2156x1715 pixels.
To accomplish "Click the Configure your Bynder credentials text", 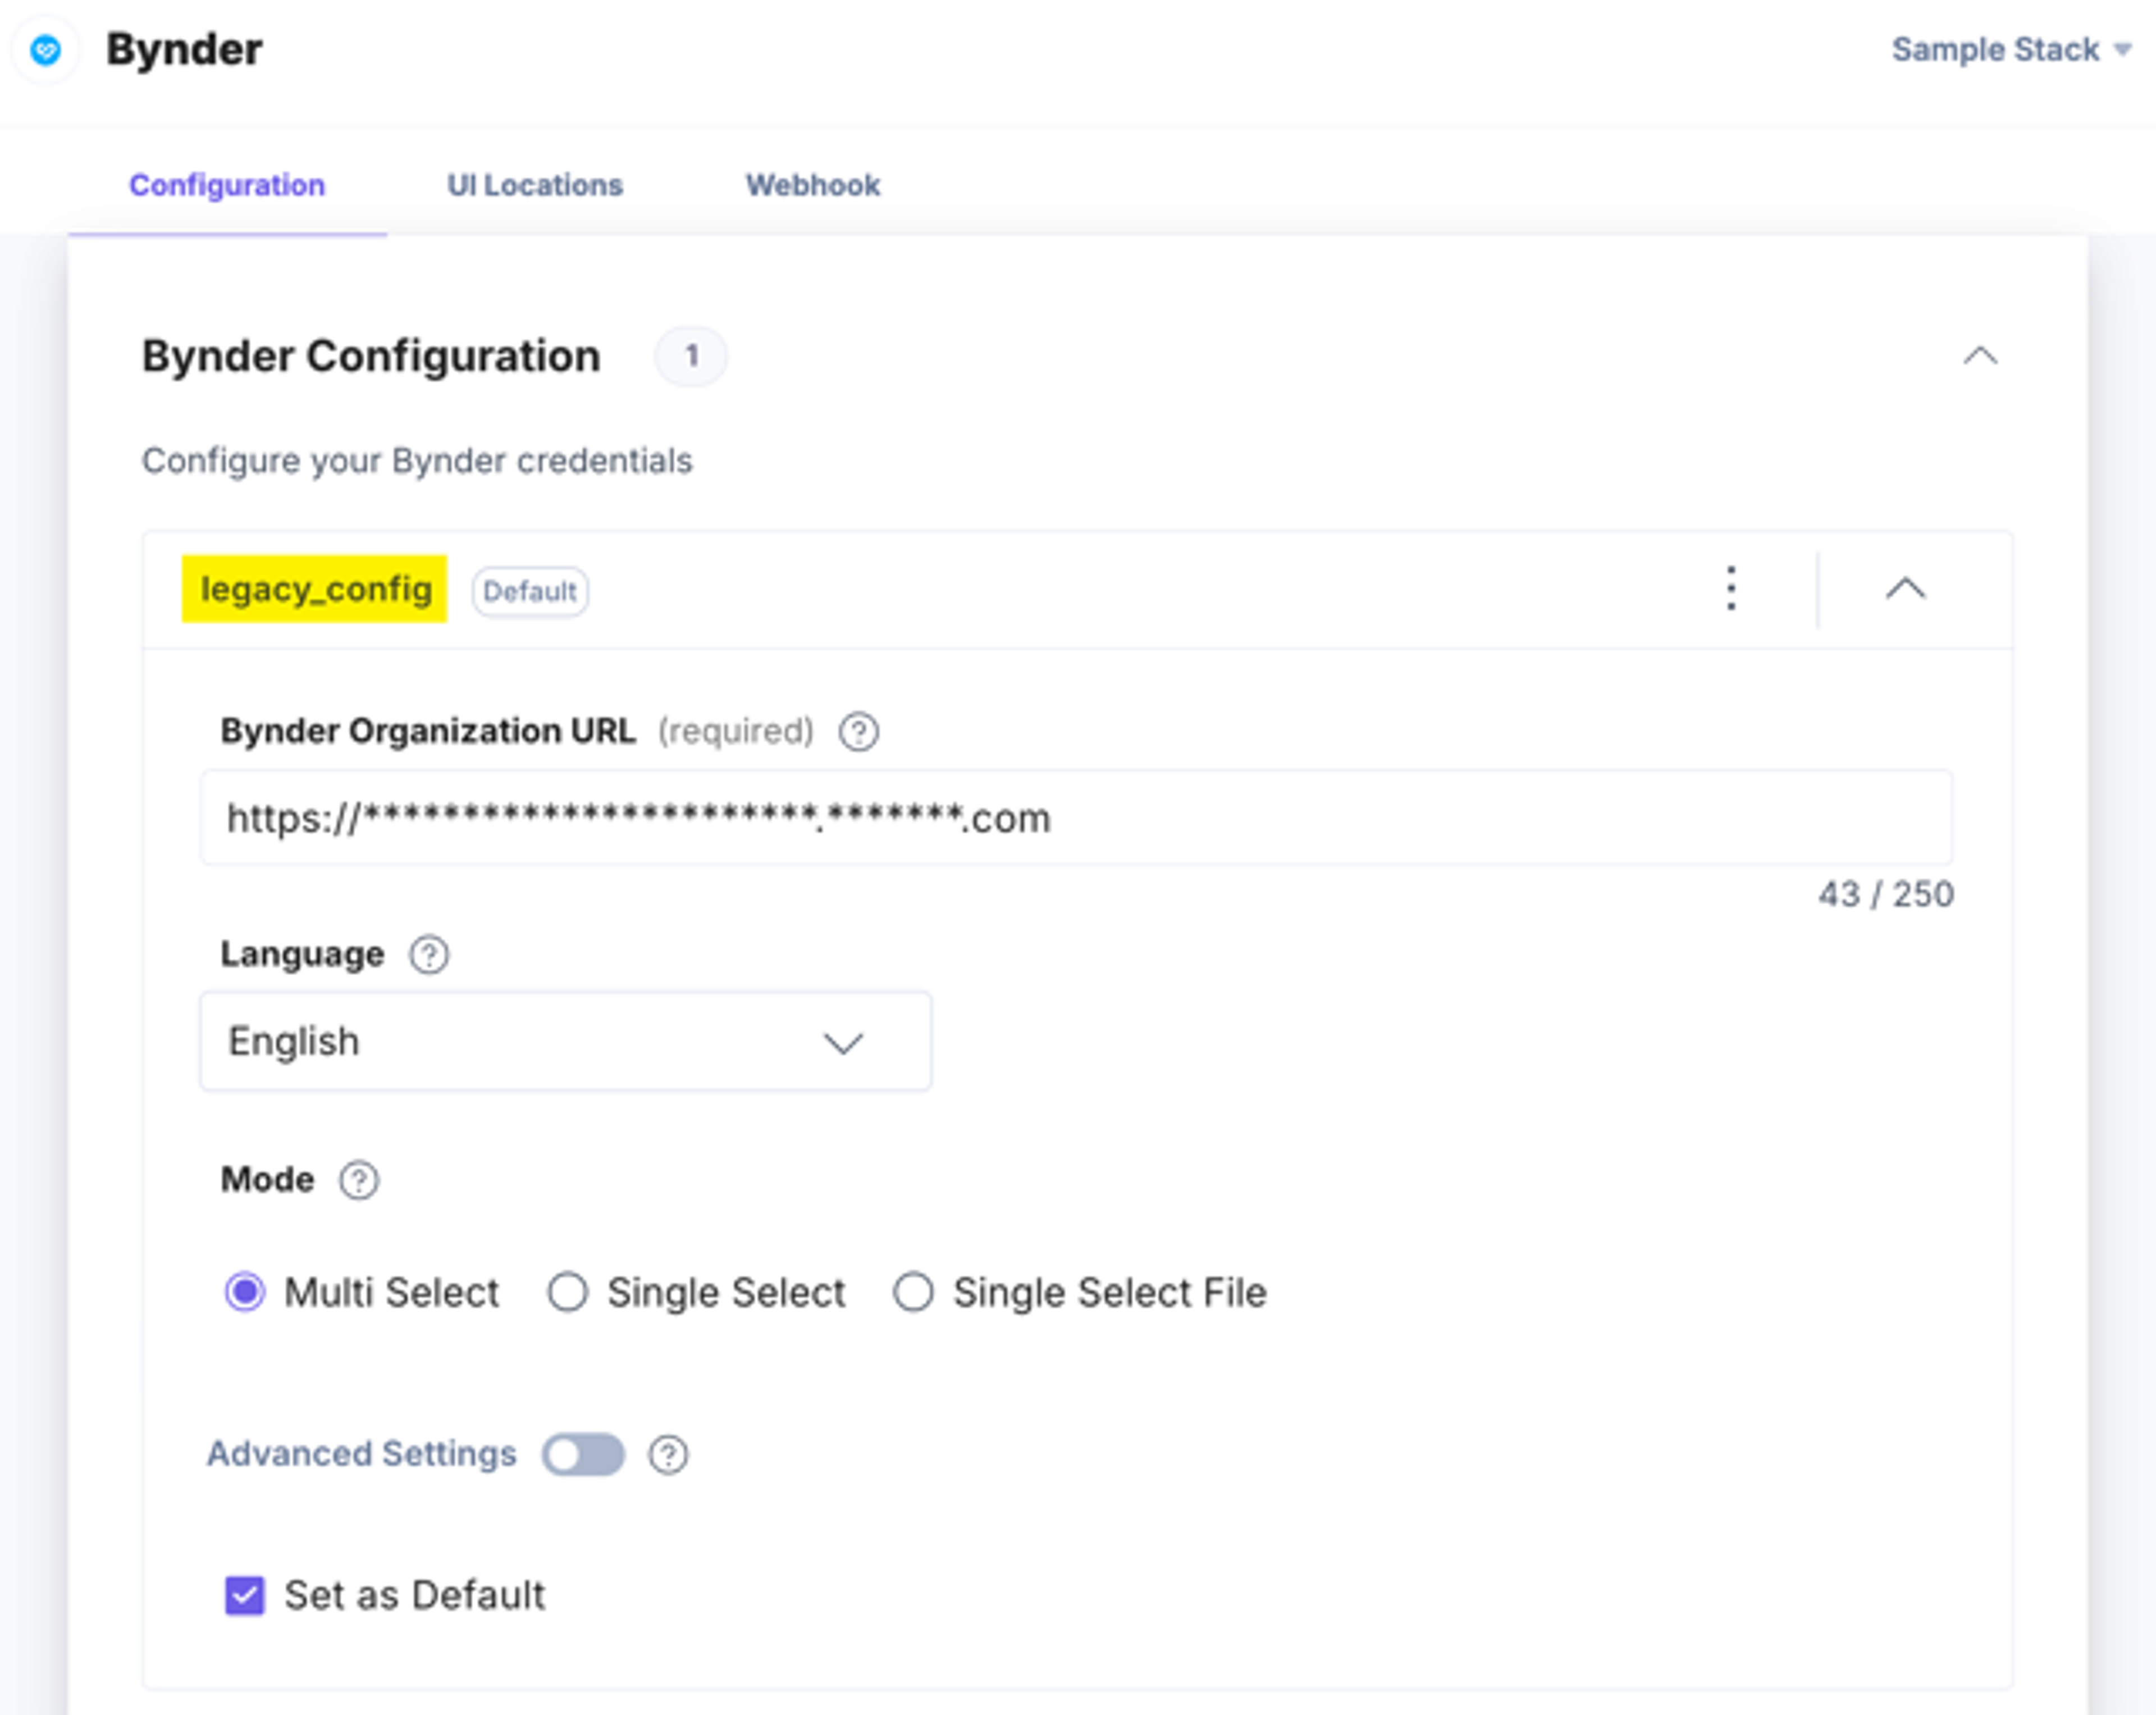I will coord(417,461).
